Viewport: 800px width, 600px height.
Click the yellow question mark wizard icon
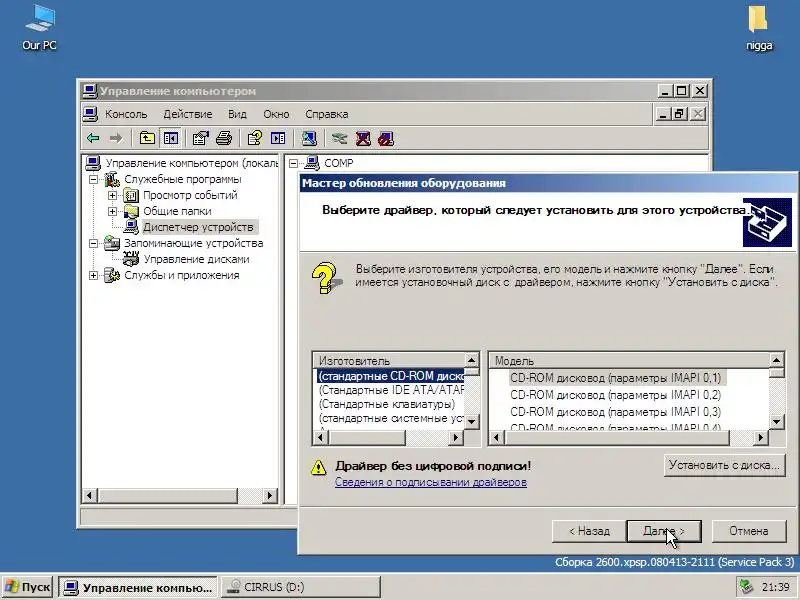[x=326, y=278]
